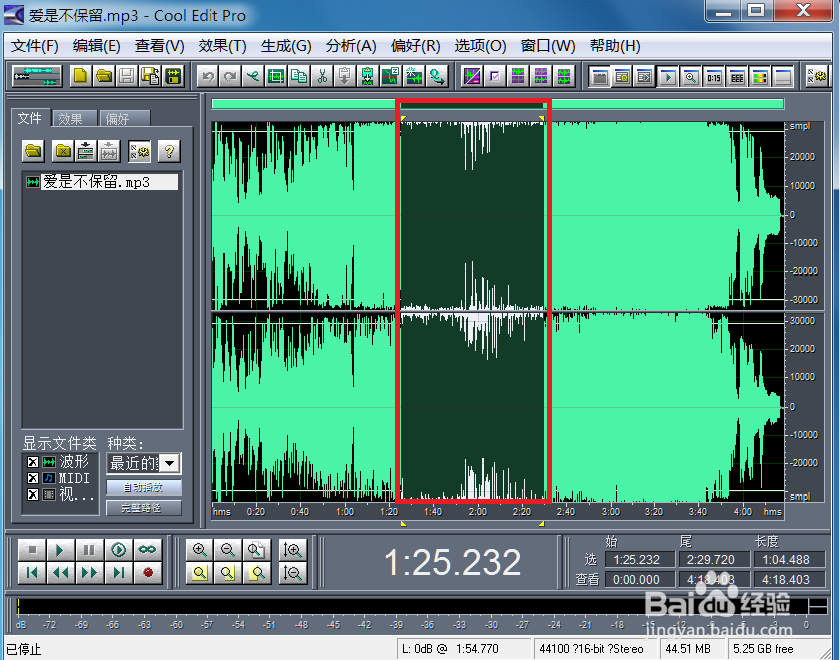840x660 pixels.
Task: Open the 分析(A) menu
Action: tap(351, 46)
